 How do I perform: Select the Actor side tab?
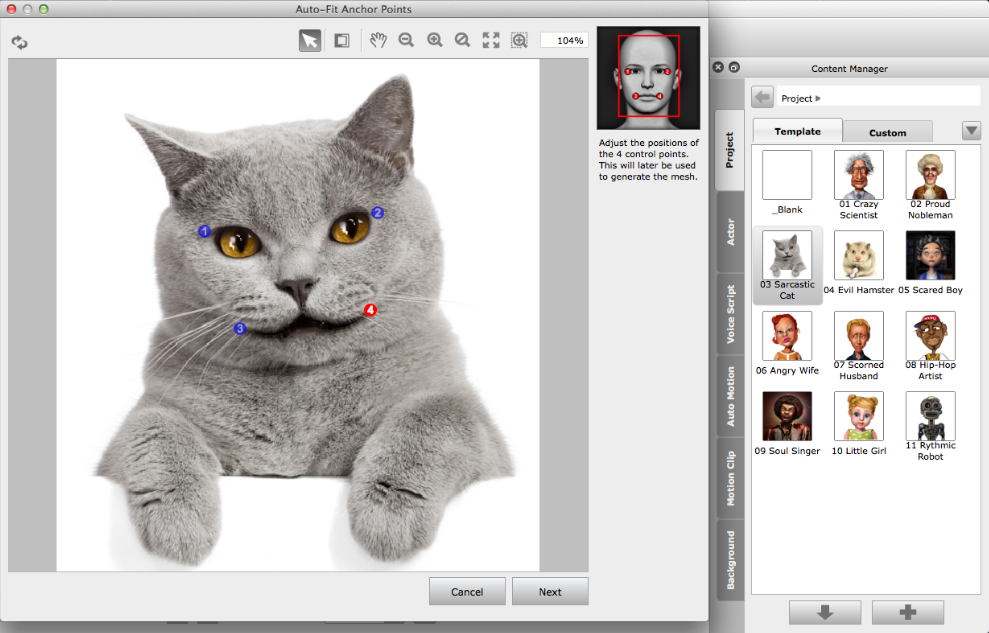730,231
